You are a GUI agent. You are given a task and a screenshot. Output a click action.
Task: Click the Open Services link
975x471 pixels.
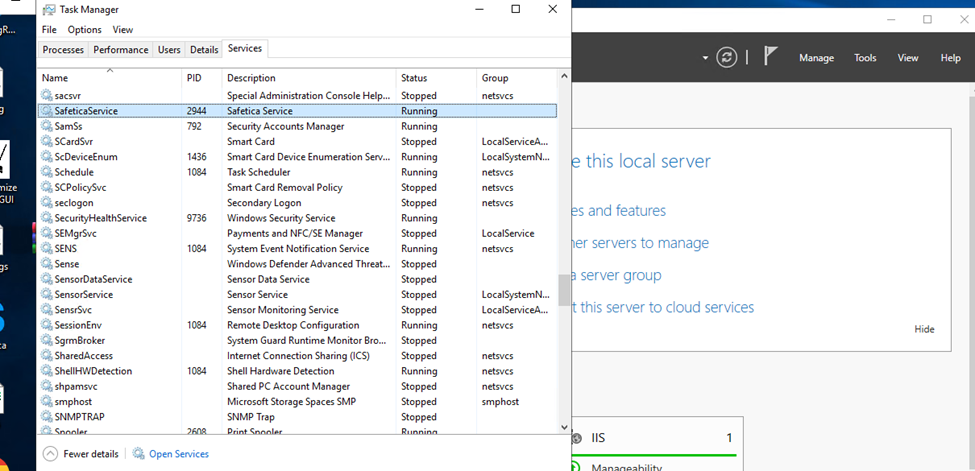click(178, 454)
